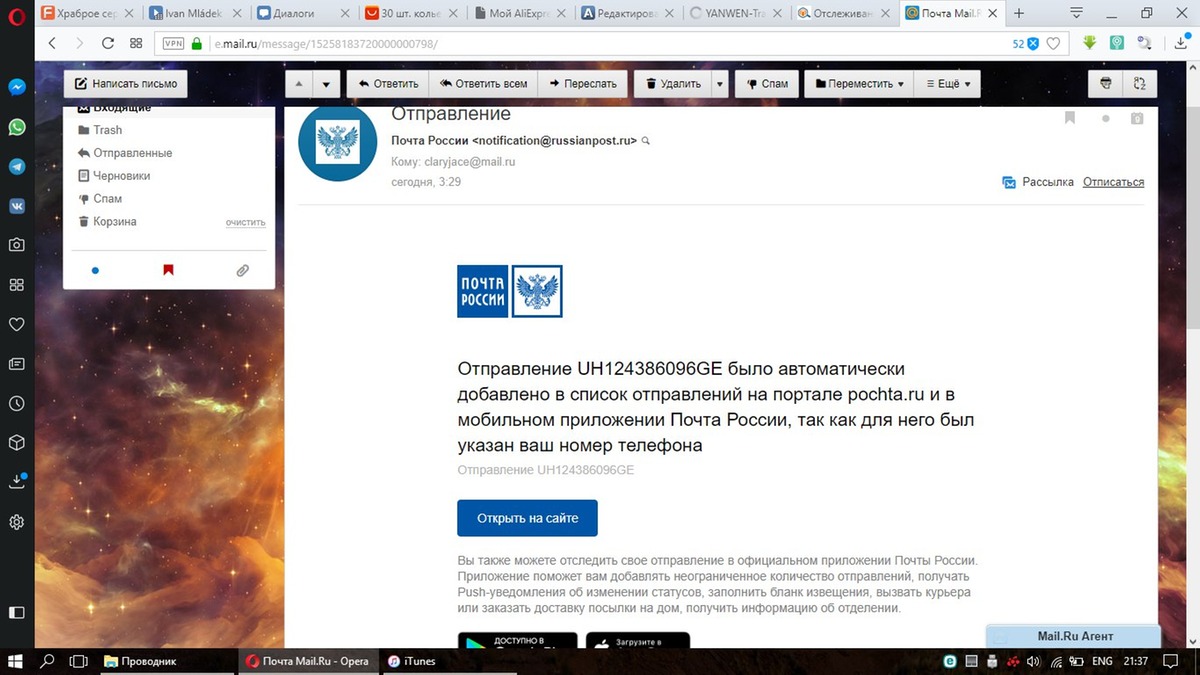Image resolution: width=1200 pixels, height=675 pixels.
Task: Go back to the previous page
Action: (x=53, y=44)
